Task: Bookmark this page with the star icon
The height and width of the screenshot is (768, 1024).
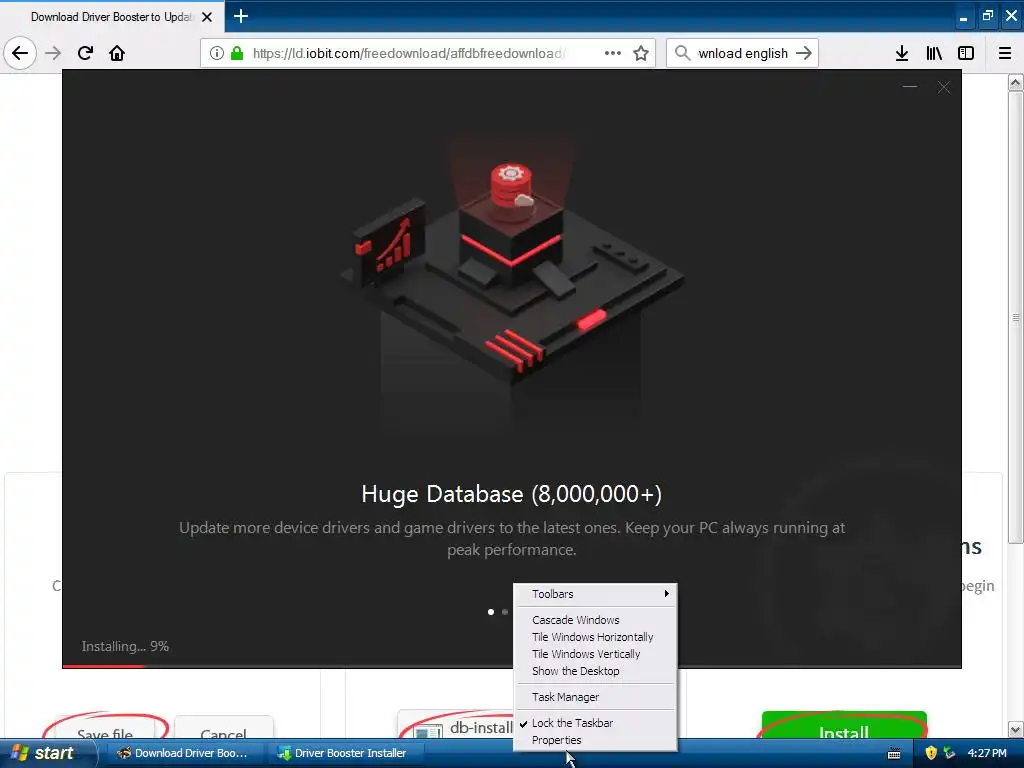Action: (641, 53)
